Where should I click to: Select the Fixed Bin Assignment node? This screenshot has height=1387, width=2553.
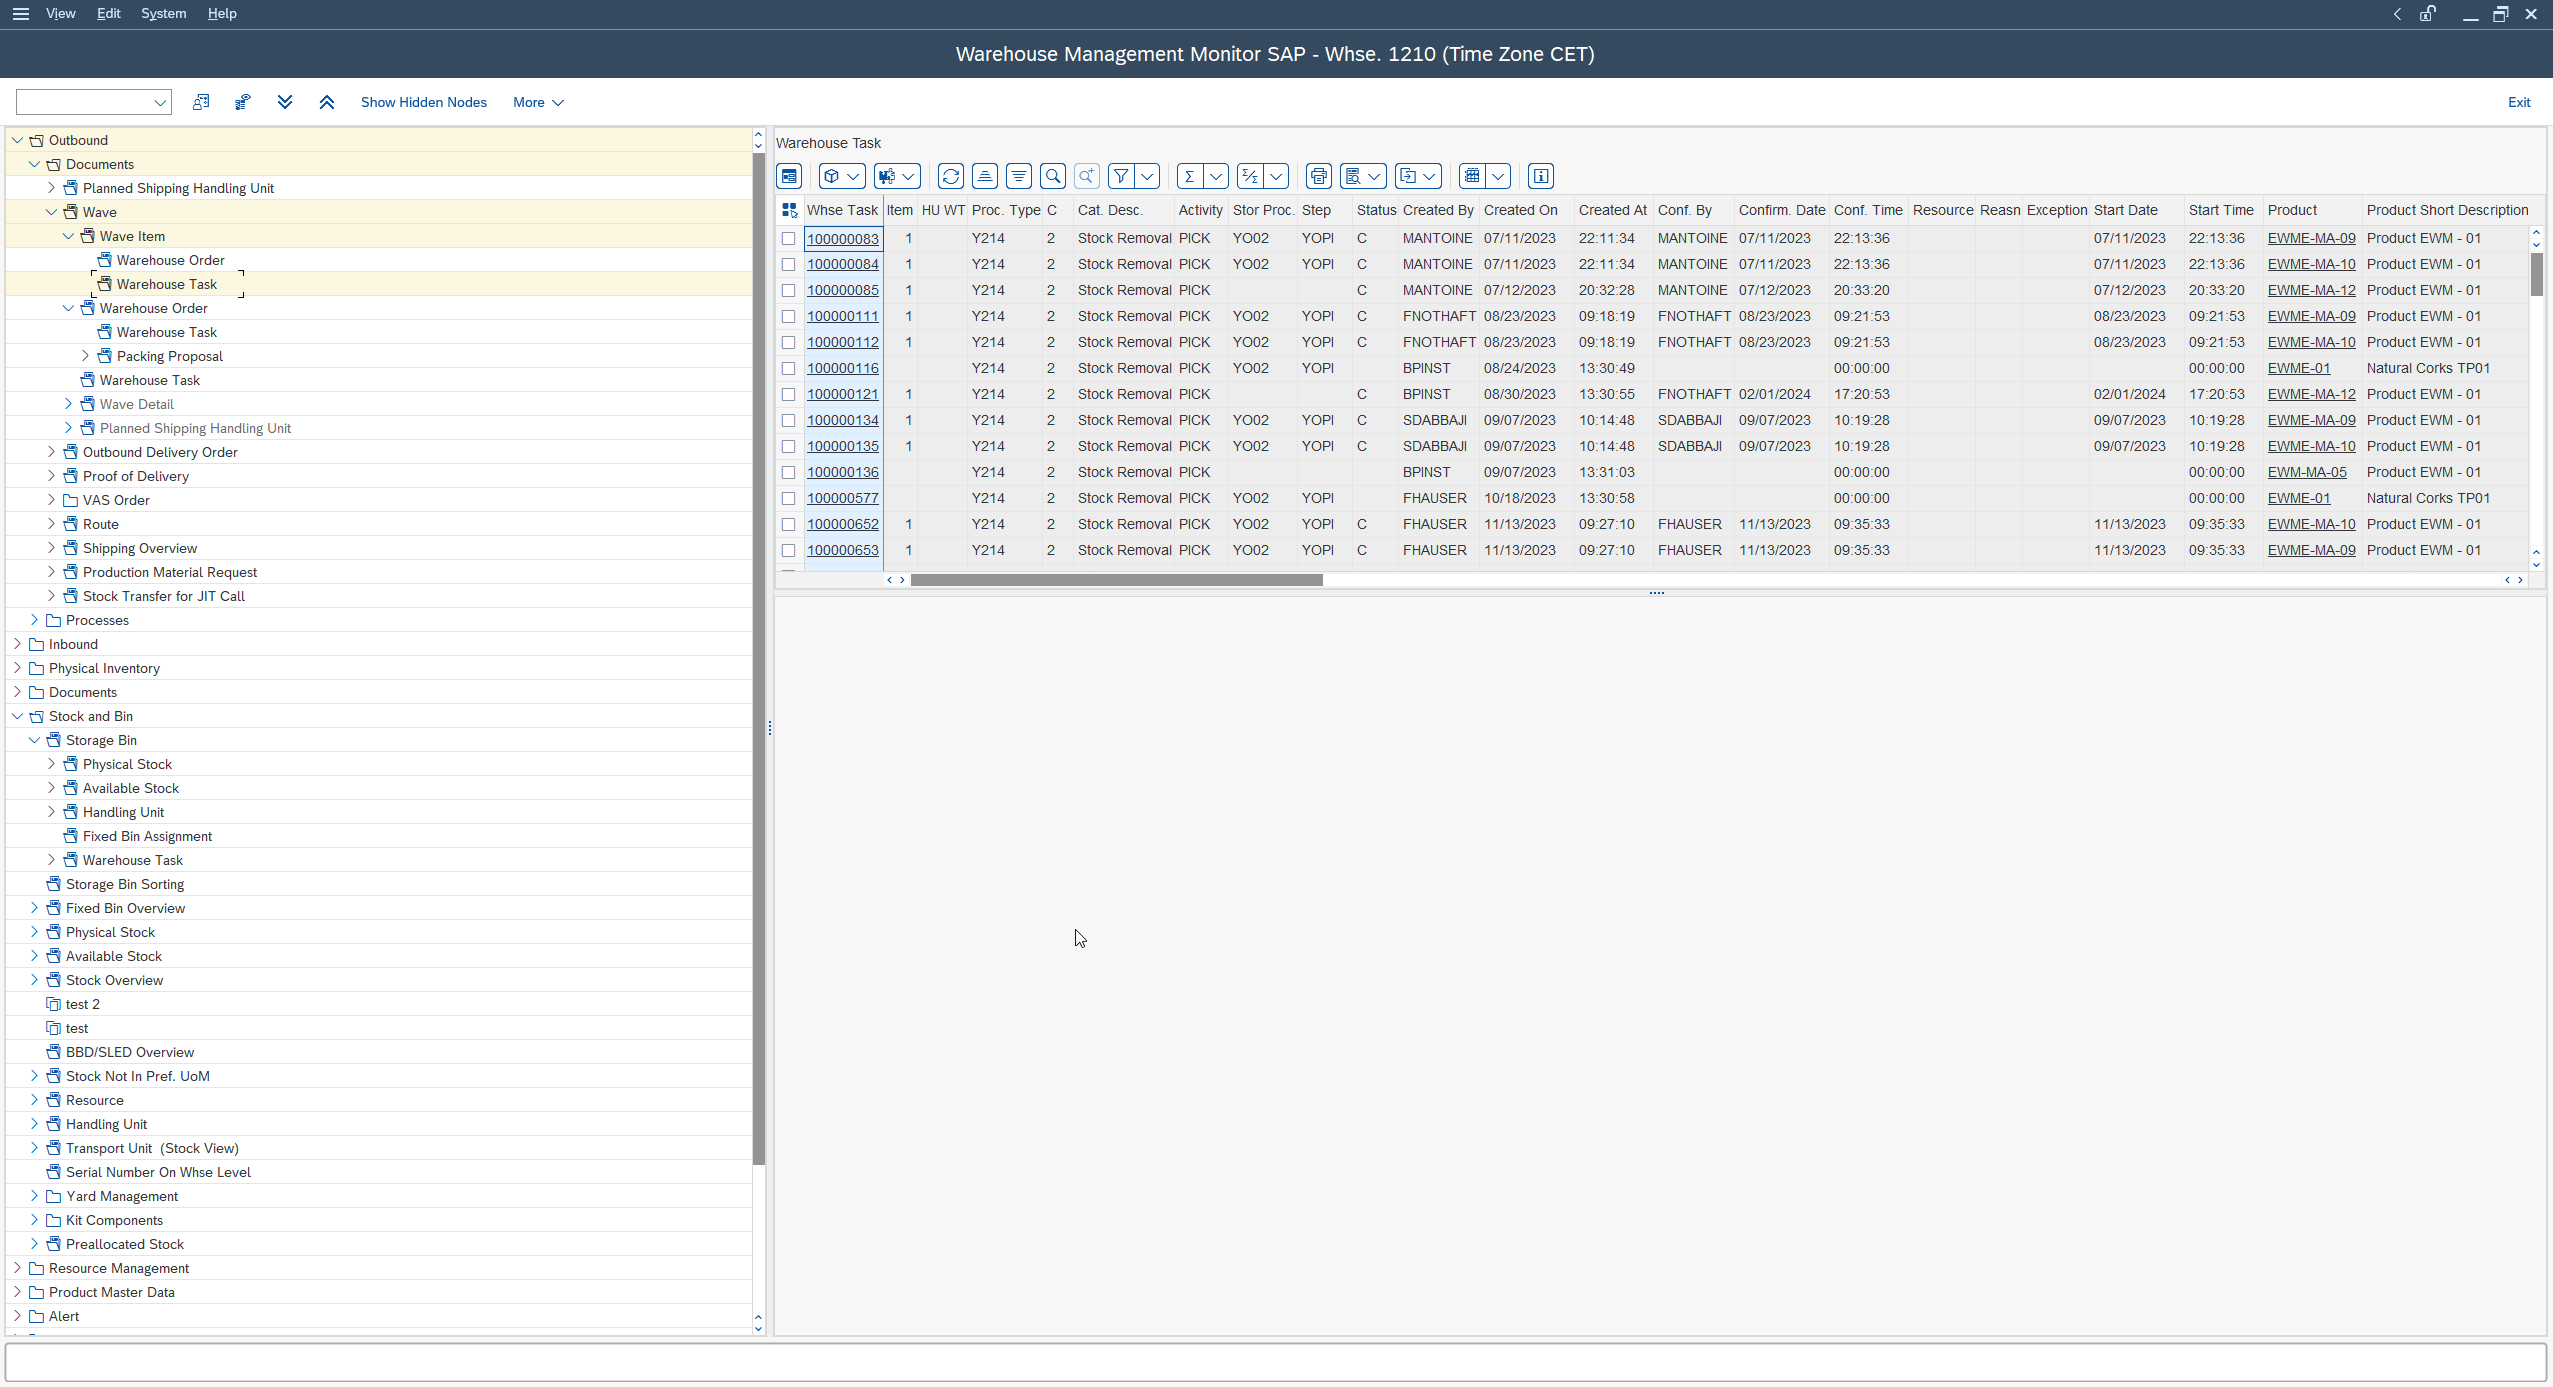point(147,836)
